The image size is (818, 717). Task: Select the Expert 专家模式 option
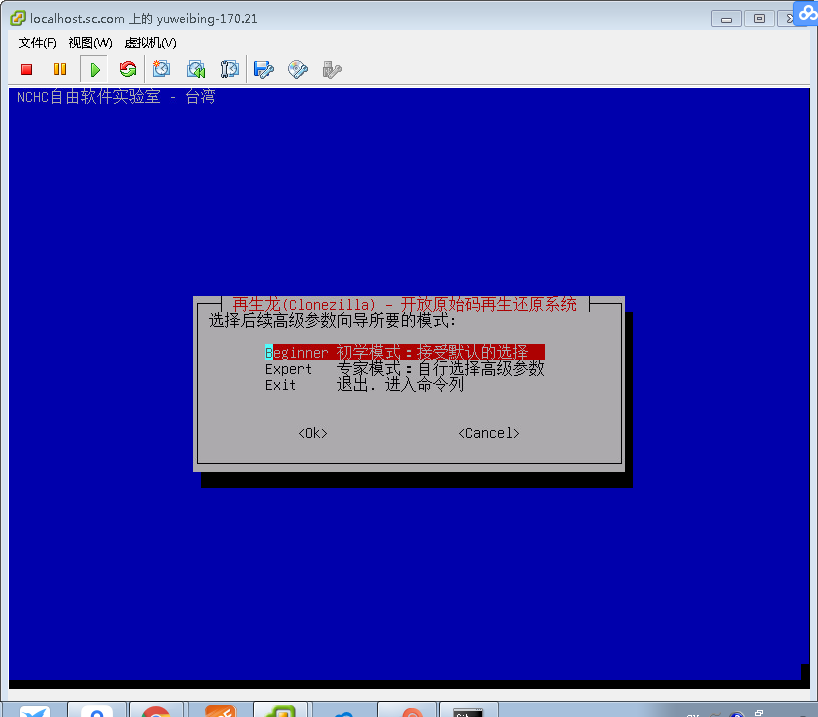coord(405,369)
